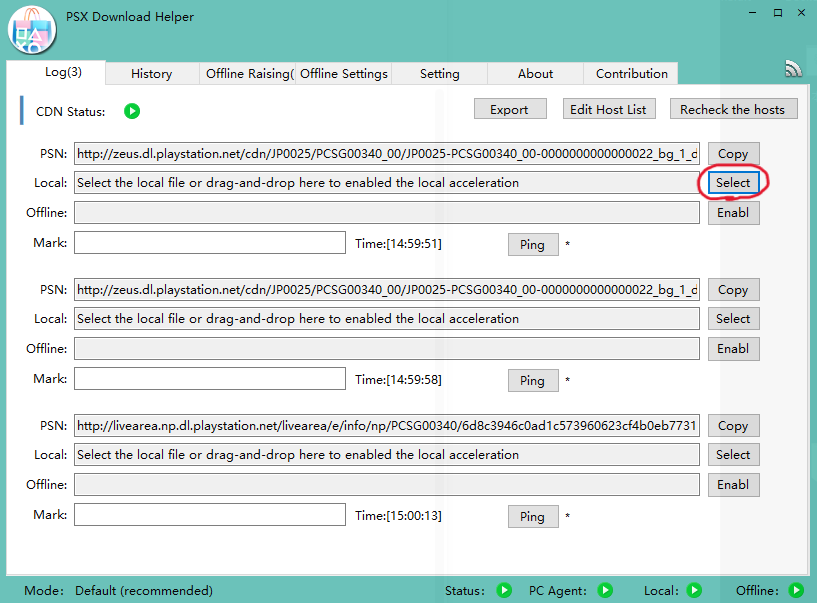Click the PSX Download Helper logo
Screen dimensions: 817x603
point(31,30)
